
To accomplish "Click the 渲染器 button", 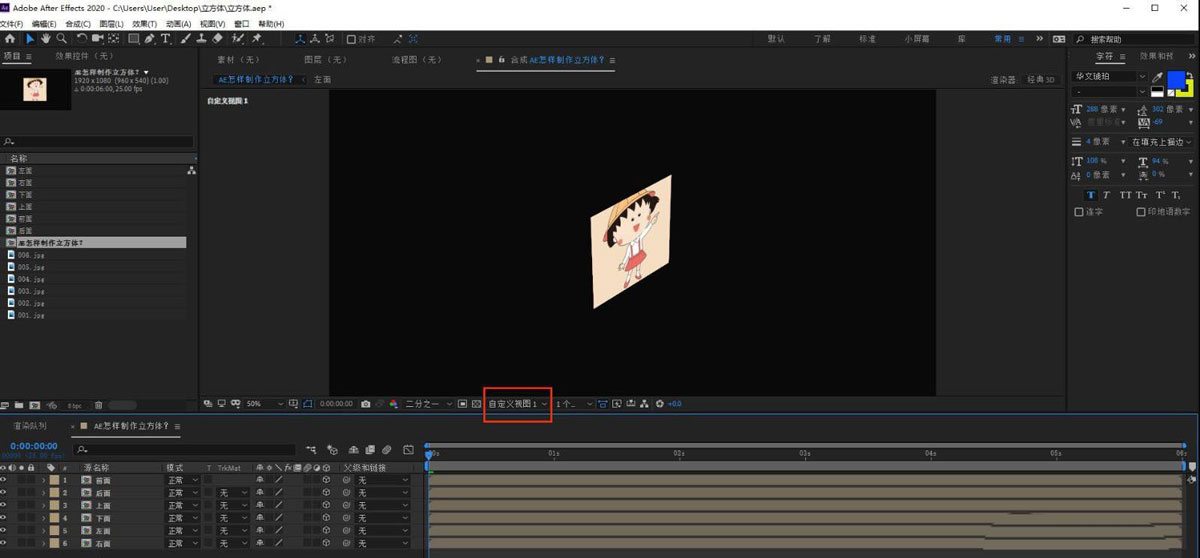I will pos(1003,79).
